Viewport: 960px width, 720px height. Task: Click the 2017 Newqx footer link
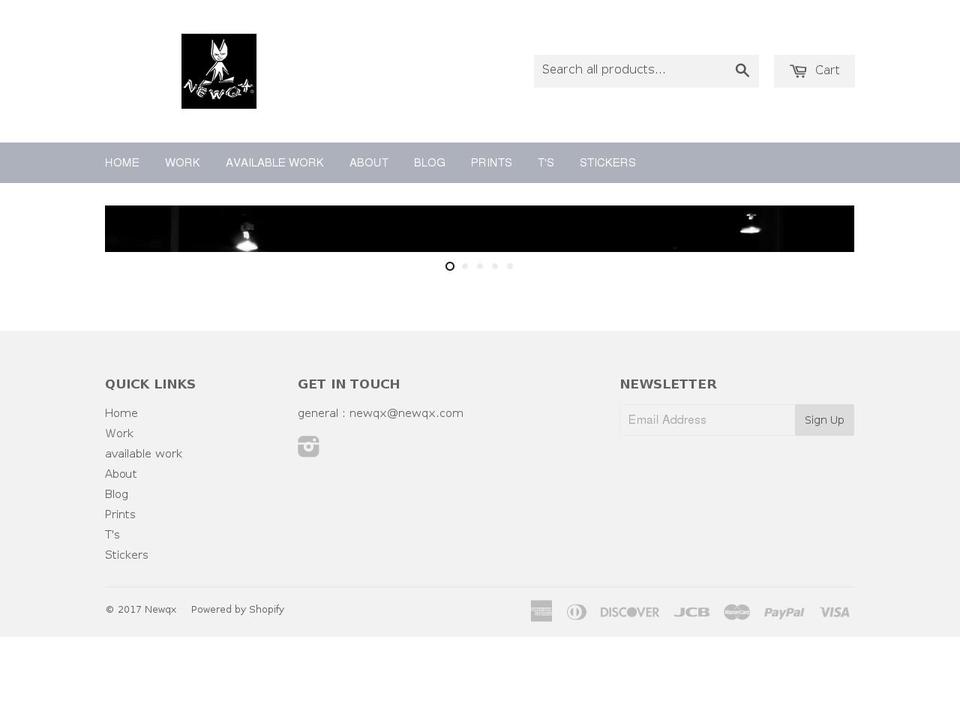pos(141,610)
